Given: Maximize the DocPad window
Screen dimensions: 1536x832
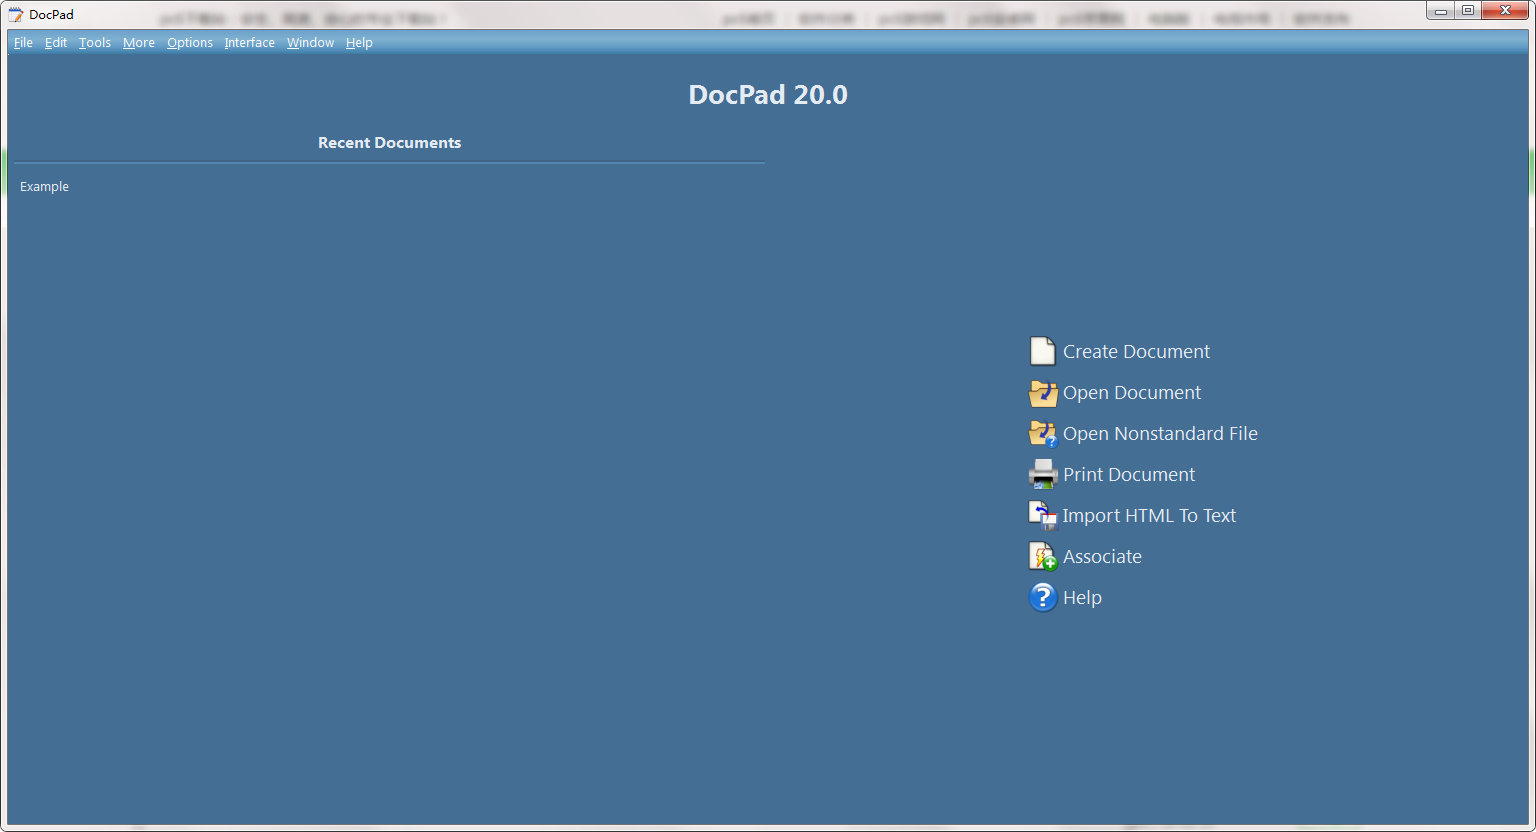Looking at the screenshot, I should pyautogui.click(x=1468, y=10).
